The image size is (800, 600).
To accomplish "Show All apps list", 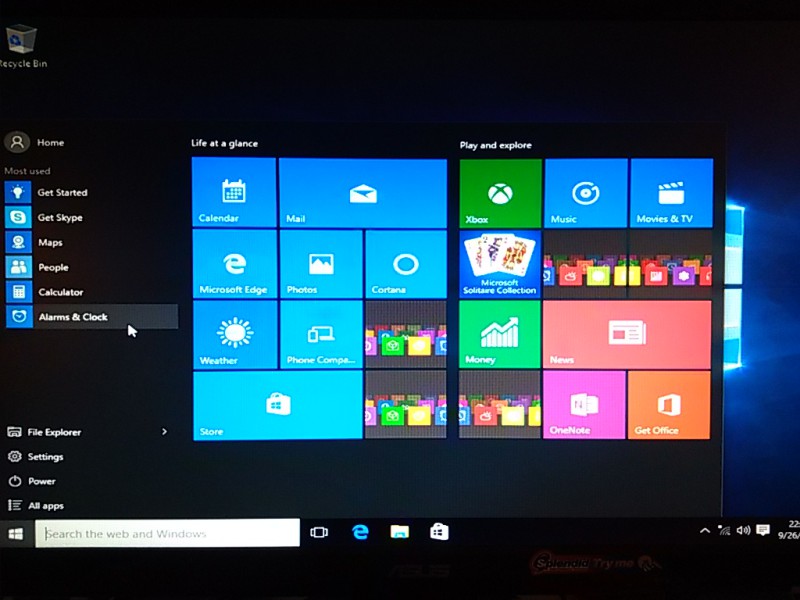I will coord(36,506).
